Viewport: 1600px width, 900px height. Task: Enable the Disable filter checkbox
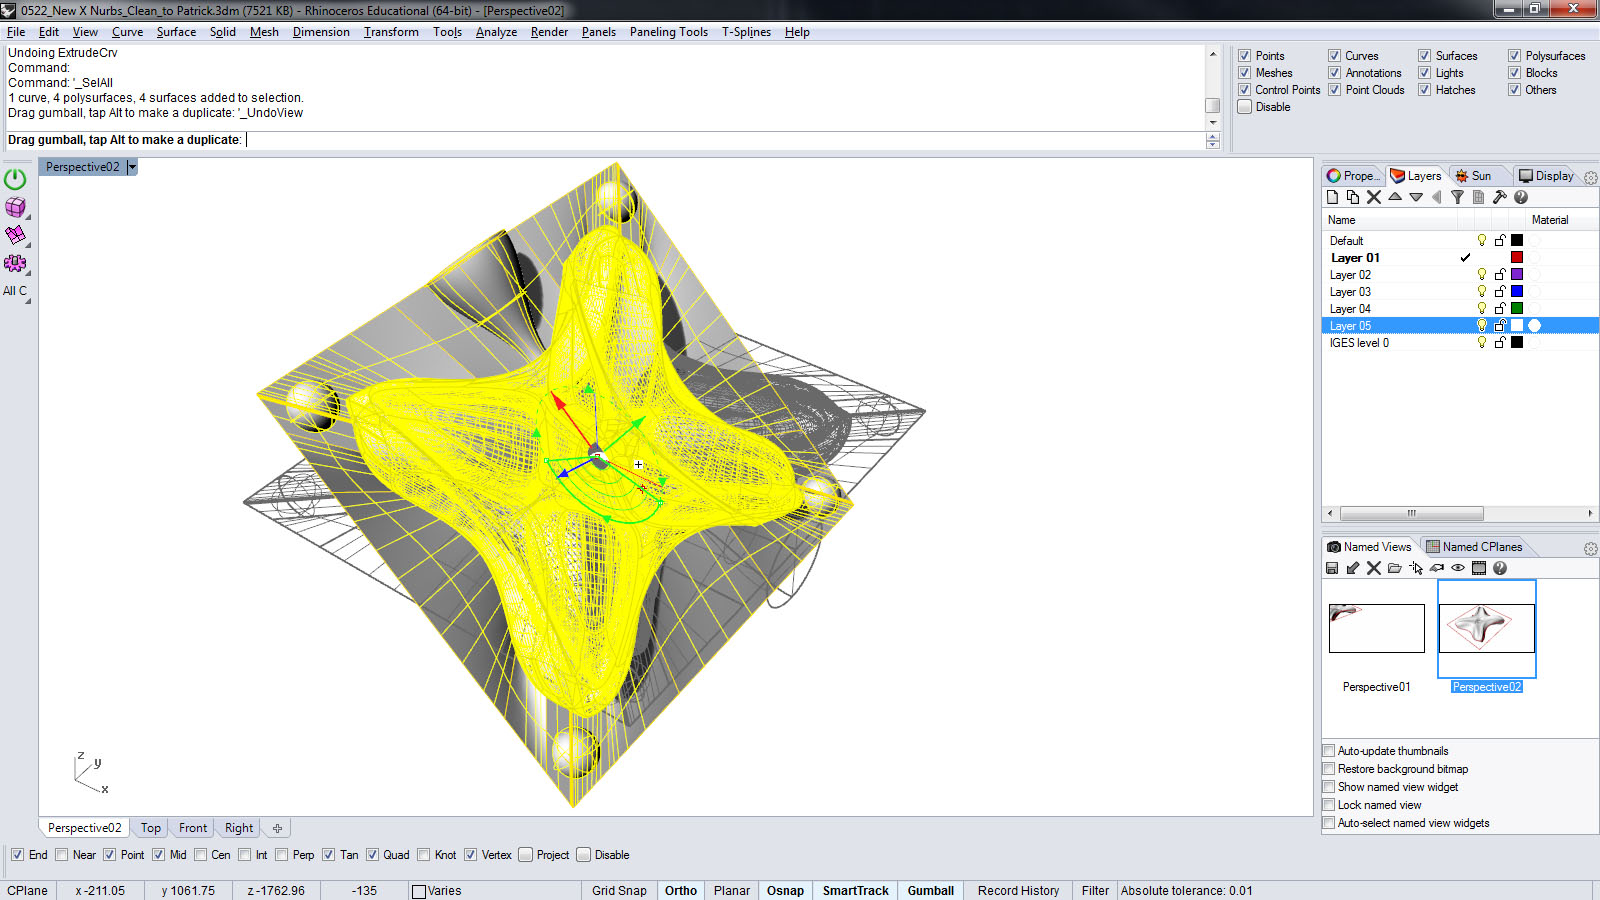click(x=1245, y=107)
